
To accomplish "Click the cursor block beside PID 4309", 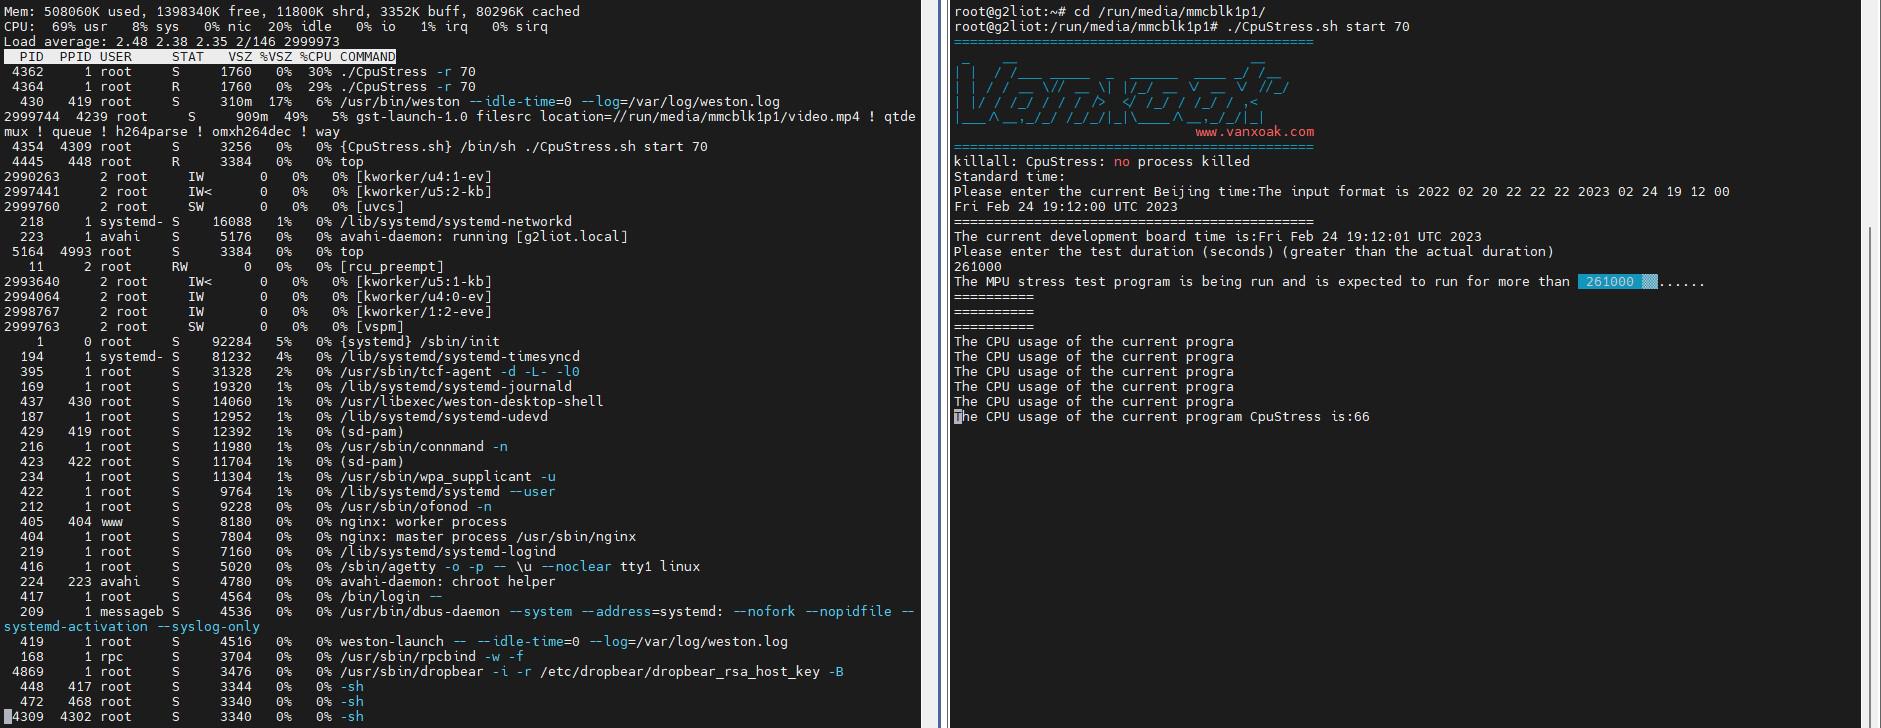I will click(x=8, y=717).
